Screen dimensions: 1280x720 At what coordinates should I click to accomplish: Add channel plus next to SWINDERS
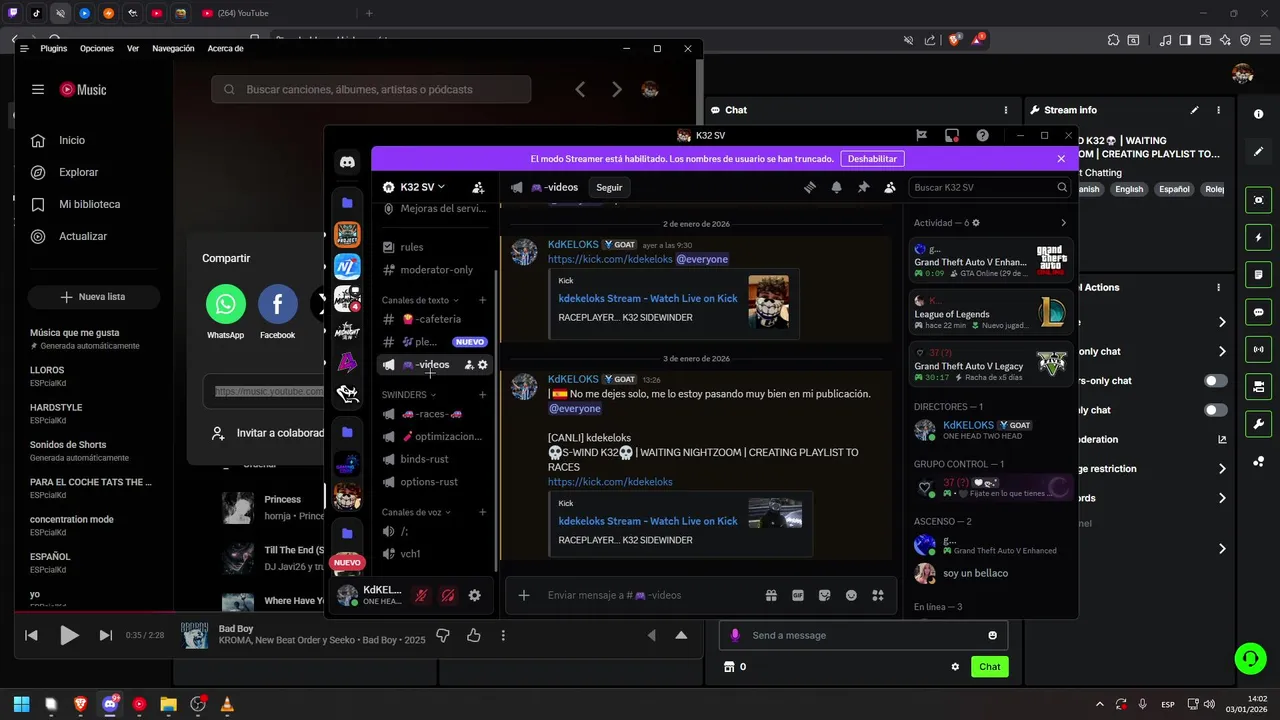pos(483,395)
